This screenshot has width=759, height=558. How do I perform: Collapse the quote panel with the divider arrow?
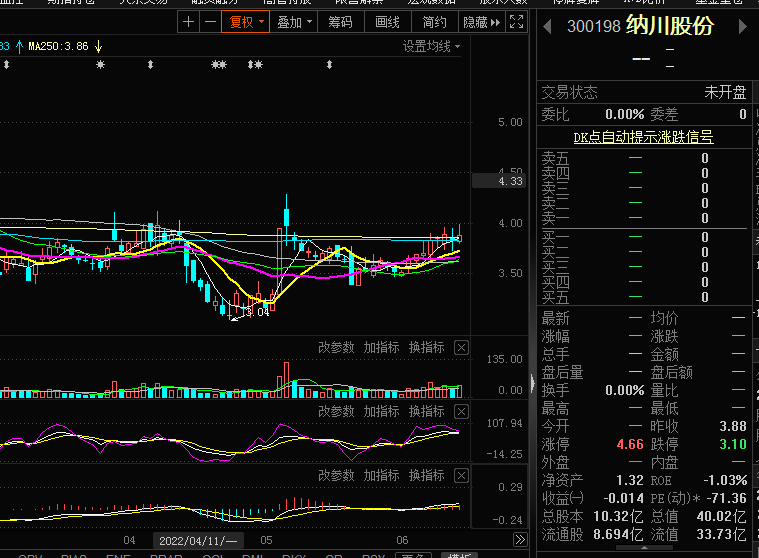click(532, 383)
